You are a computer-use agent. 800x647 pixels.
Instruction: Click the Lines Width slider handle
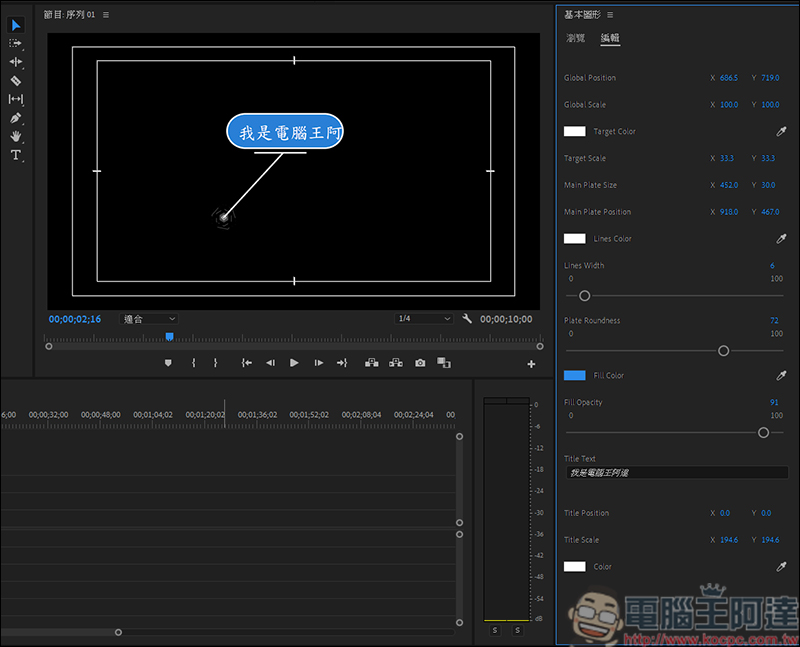(x=585, y=295)
